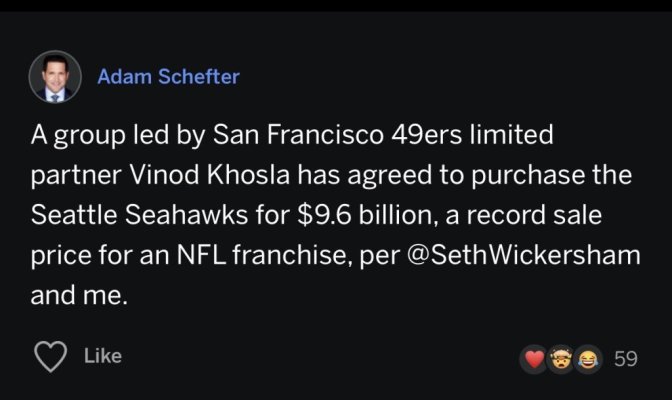672x400 pixels.
Task: View the 59 reactions count
Action: tap(626, 358)
